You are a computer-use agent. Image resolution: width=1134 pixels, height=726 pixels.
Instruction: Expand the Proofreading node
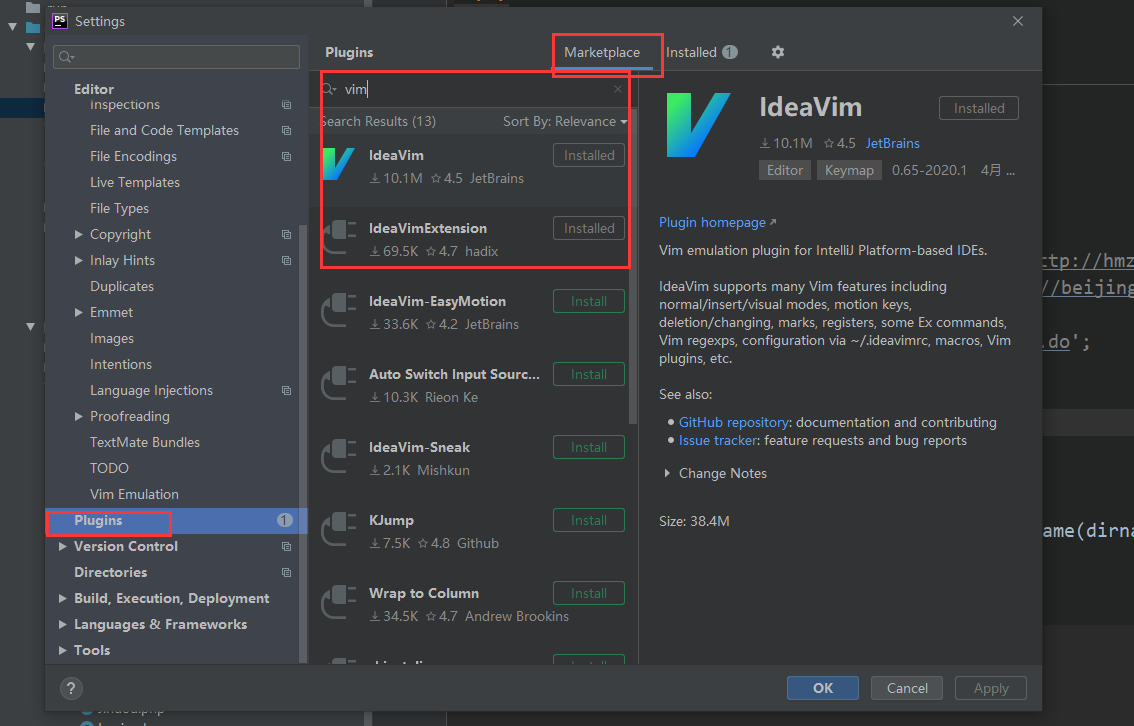[79, 417]
